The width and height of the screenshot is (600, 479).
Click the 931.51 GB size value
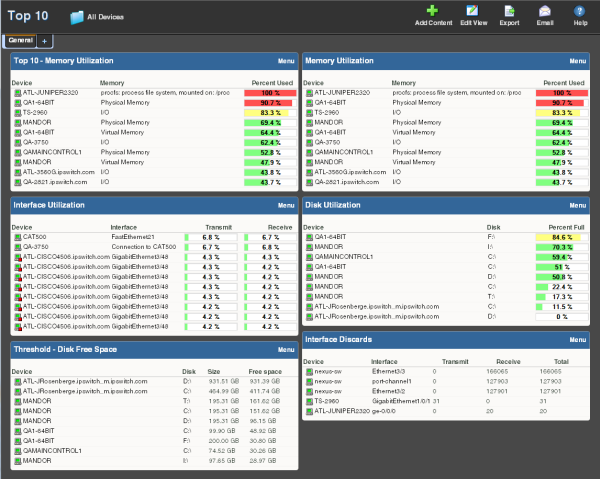click(224, 381)
